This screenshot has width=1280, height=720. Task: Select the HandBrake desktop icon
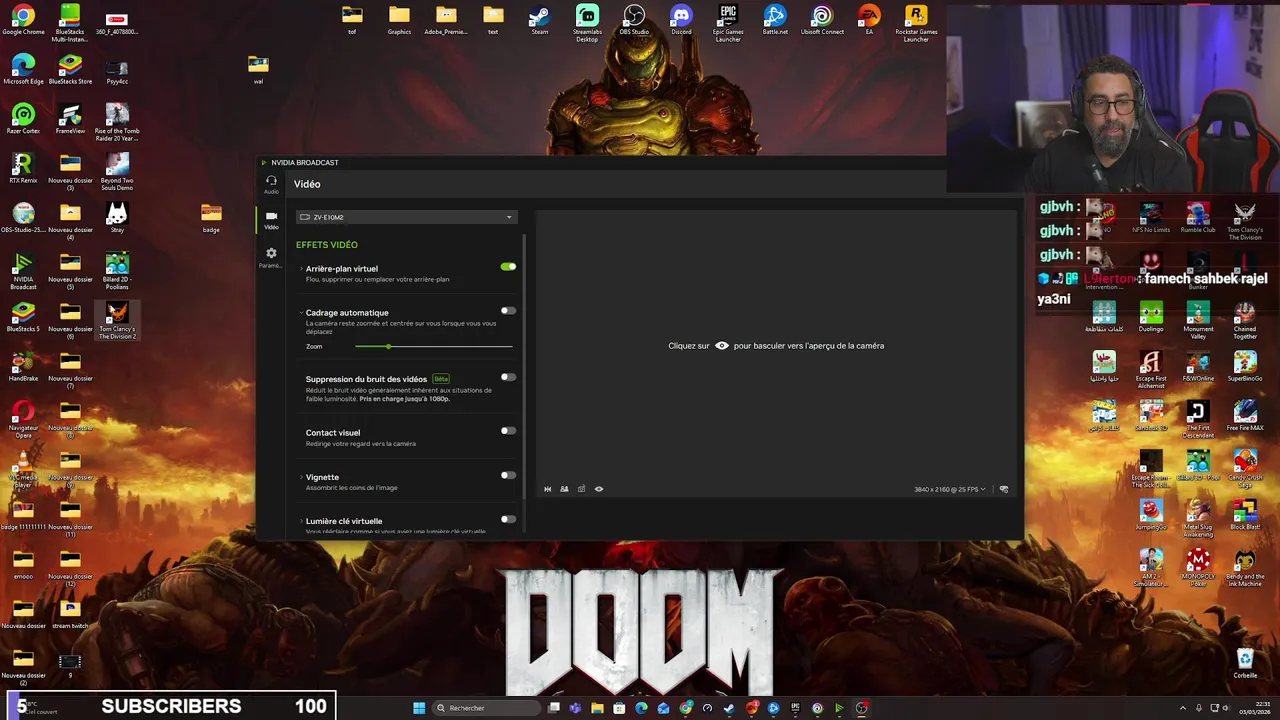(23, 366)
